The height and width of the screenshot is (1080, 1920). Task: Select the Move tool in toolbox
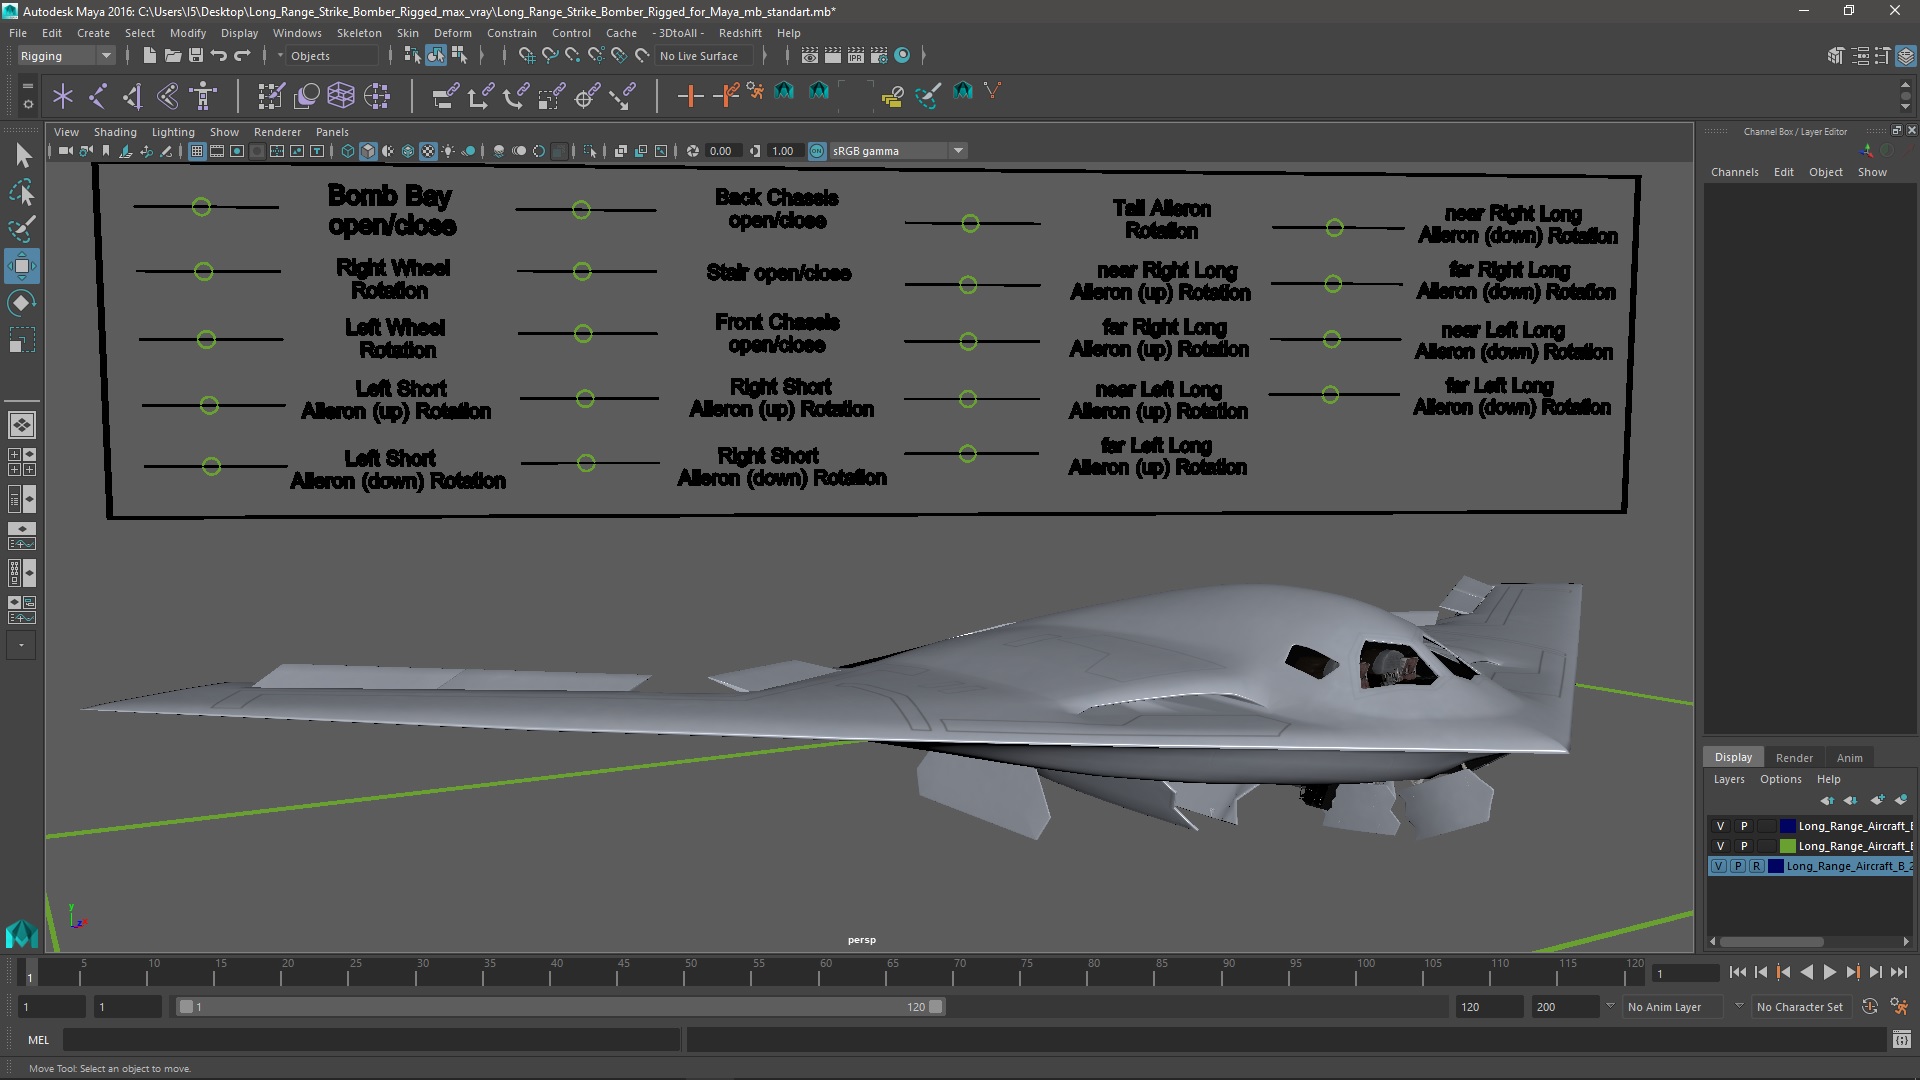tap(21, 266)
